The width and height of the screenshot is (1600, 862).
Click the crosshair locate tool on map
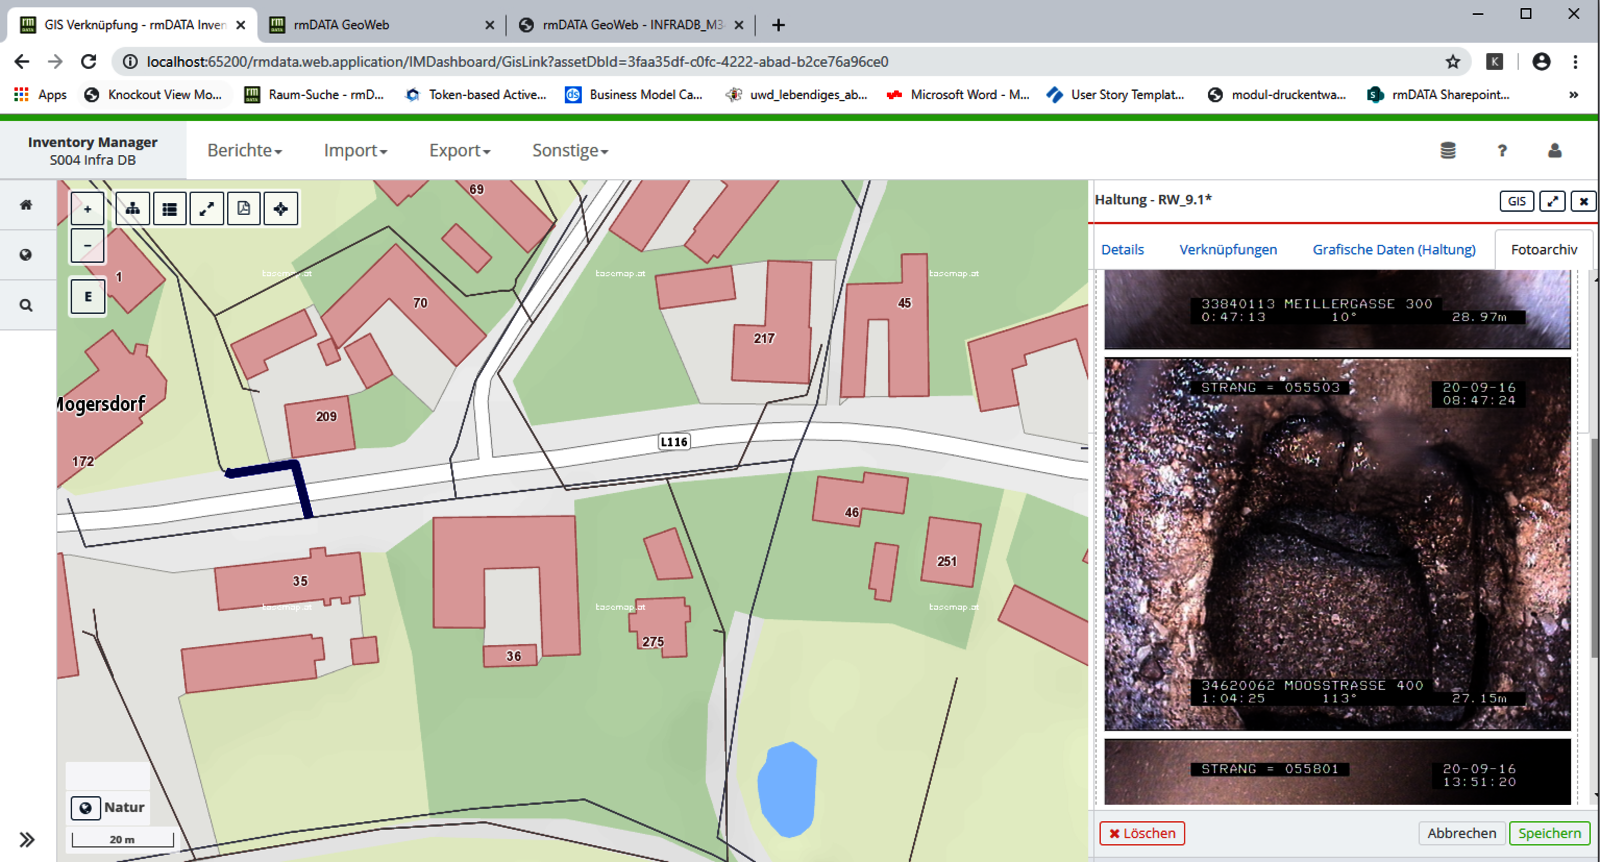[281, 209]
